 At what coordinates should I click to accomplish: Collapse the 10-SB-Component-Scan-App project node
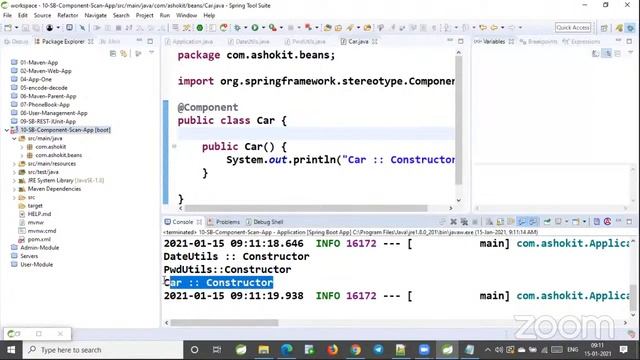point(7,130)
